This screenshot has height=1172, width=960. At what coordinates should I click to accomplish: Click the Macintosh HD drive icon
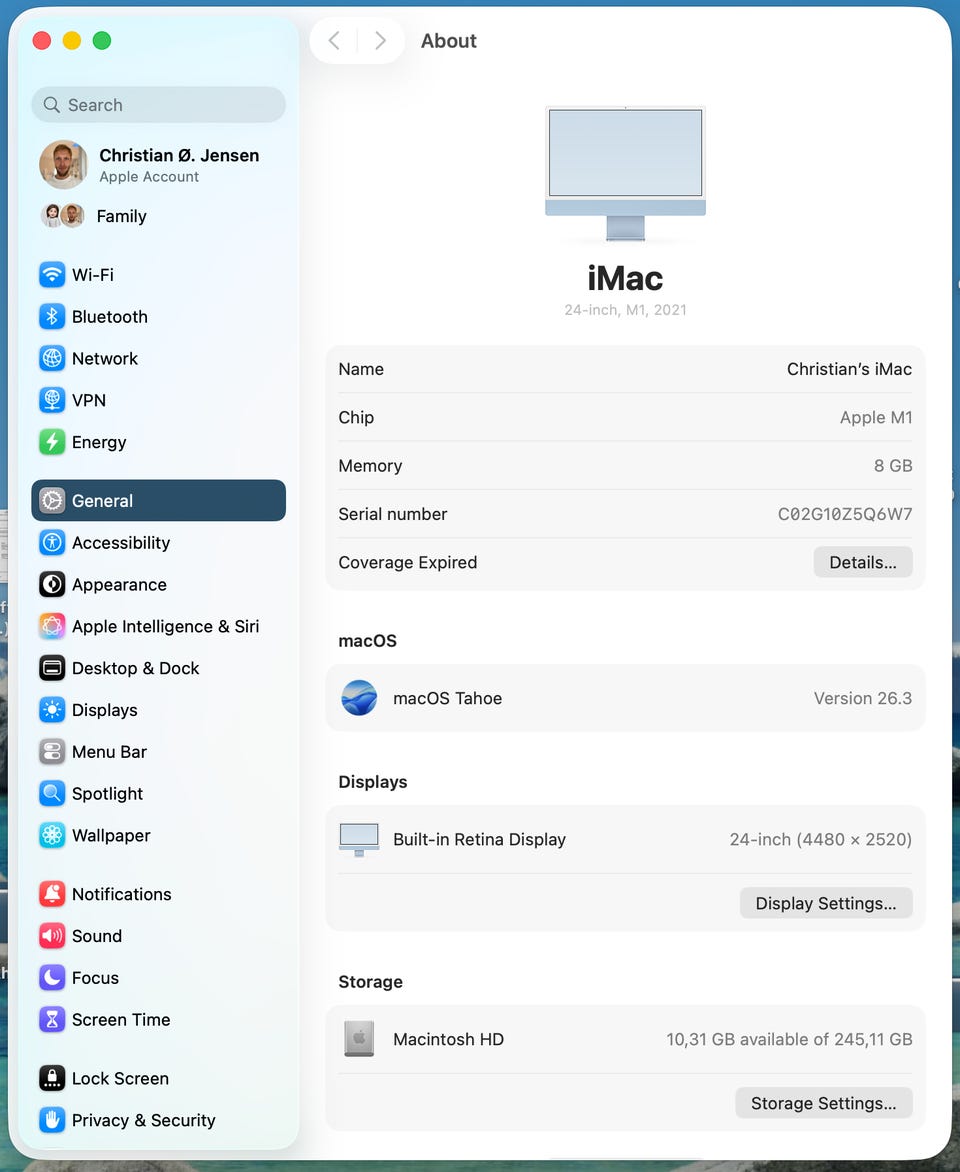point(359,1039)
